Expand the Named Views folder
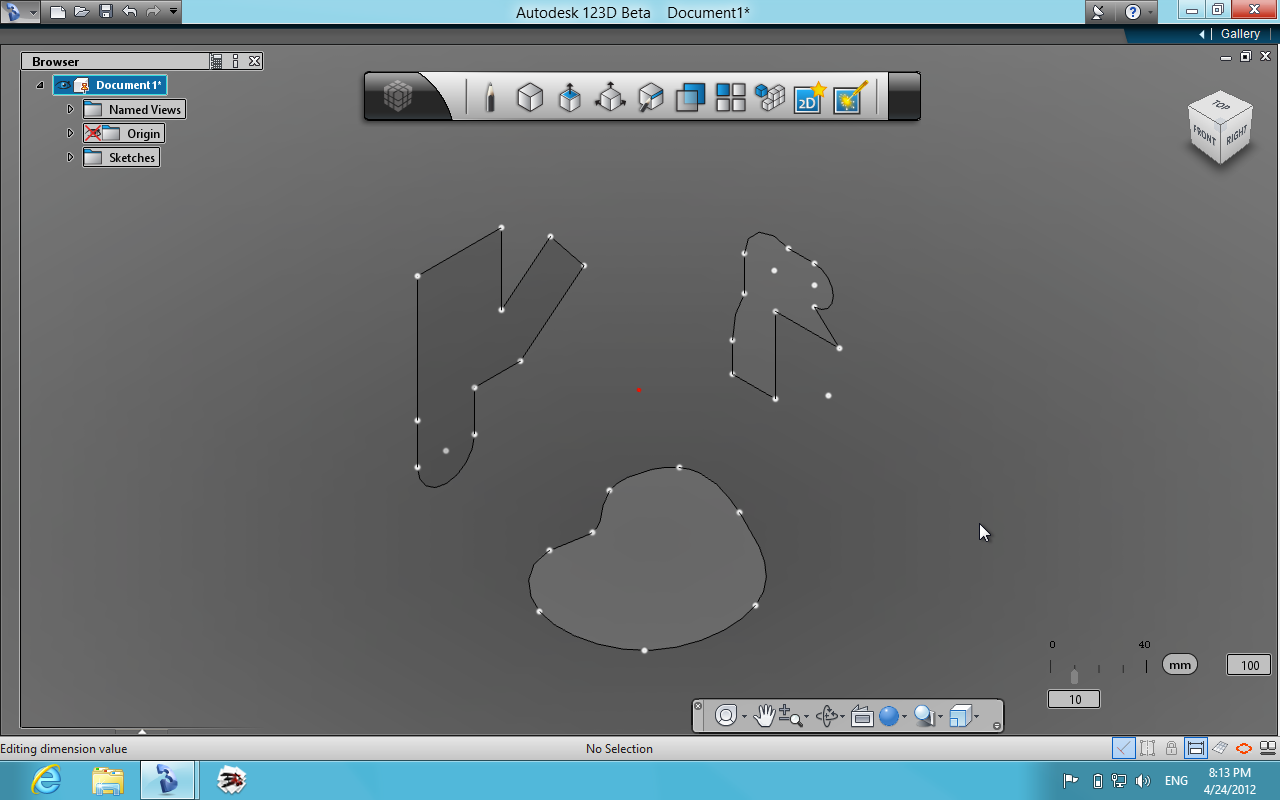This screenshot has height=800, width=1280. pyautogui.click(x=69, y=109)
